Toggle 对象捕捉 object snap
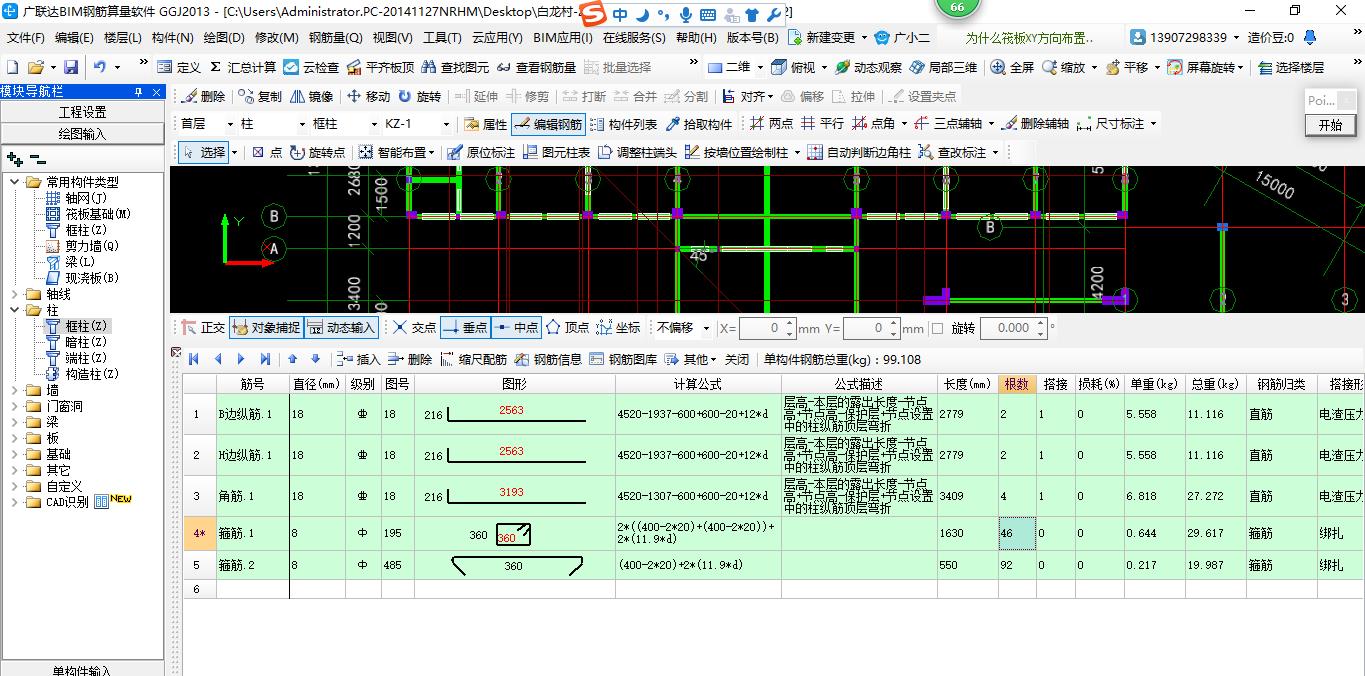Image resolution: width=1365 pixels, height=676 pixels. click(x=265, y=327)
